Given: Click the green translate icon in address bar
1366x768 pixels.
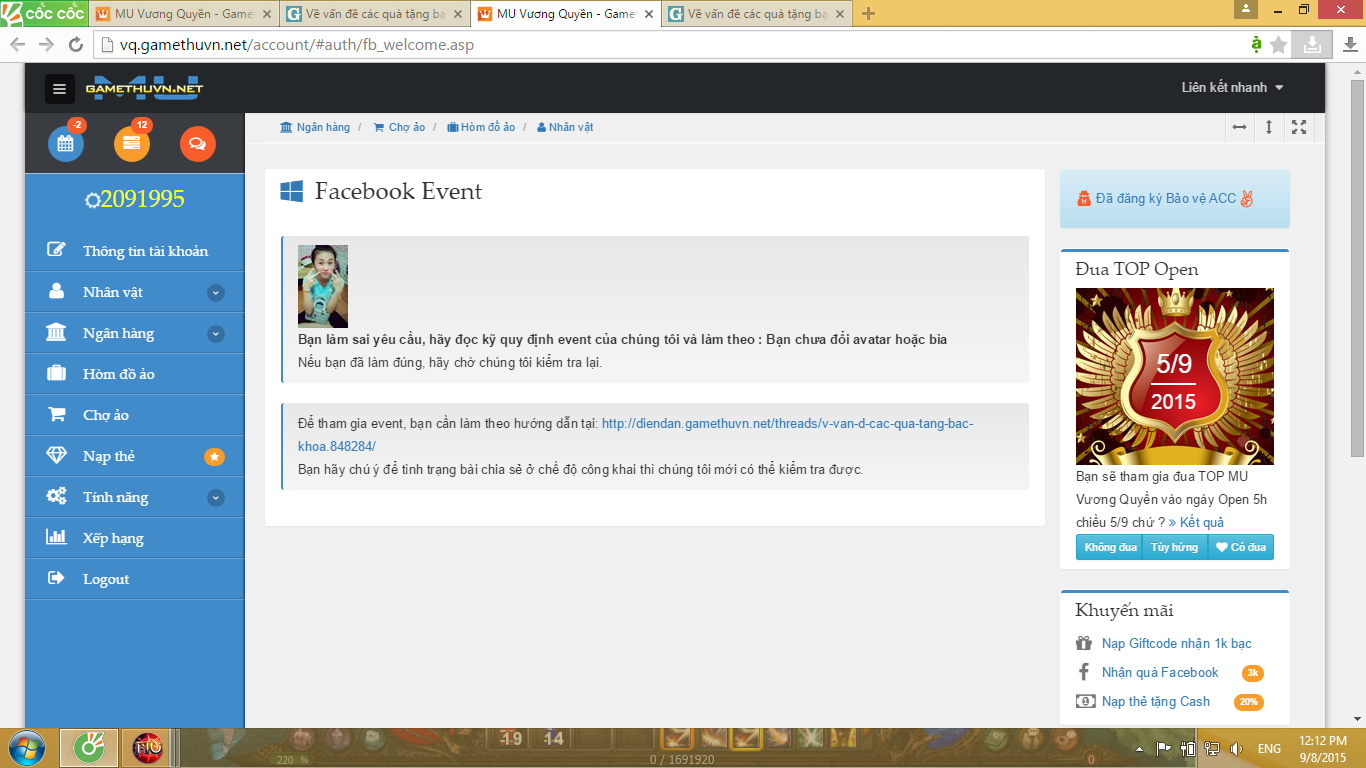Looking at the screenshot, I should [x=1256, y=45].
